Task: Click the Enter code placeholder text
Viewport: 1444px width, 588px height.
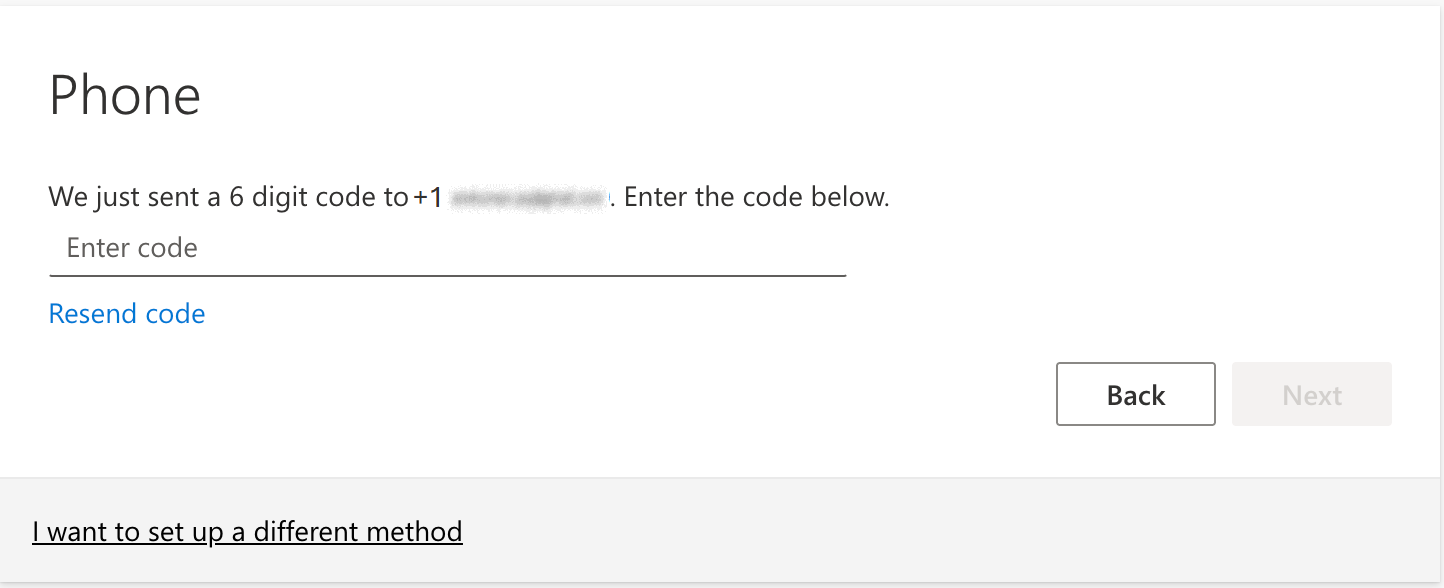Action: pyautogui.click(x=130, y=247)
